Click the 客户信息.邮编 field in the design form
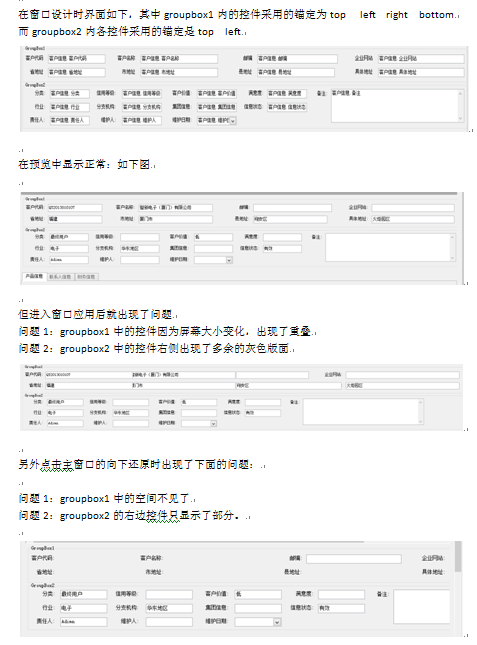Viewport: 477px width, 645px height. (x=297, y=58)
